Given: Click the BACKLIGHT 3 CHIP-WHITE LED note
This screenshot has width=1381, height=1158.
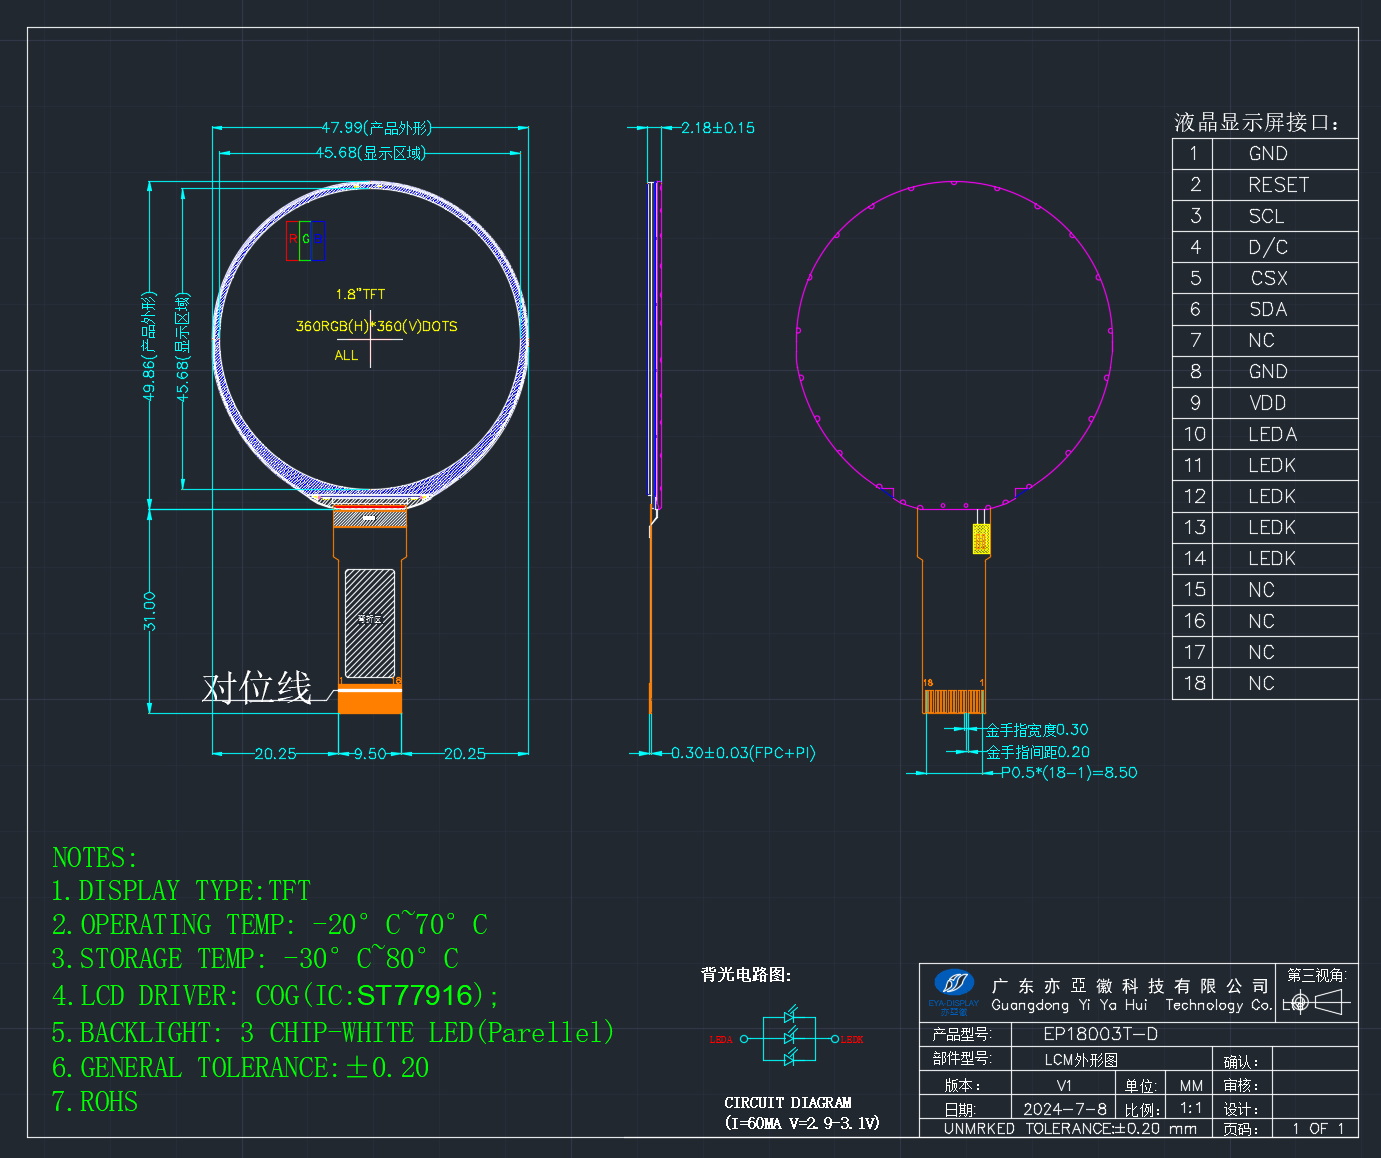Looking at the screenshot, I should (333, 1032).
